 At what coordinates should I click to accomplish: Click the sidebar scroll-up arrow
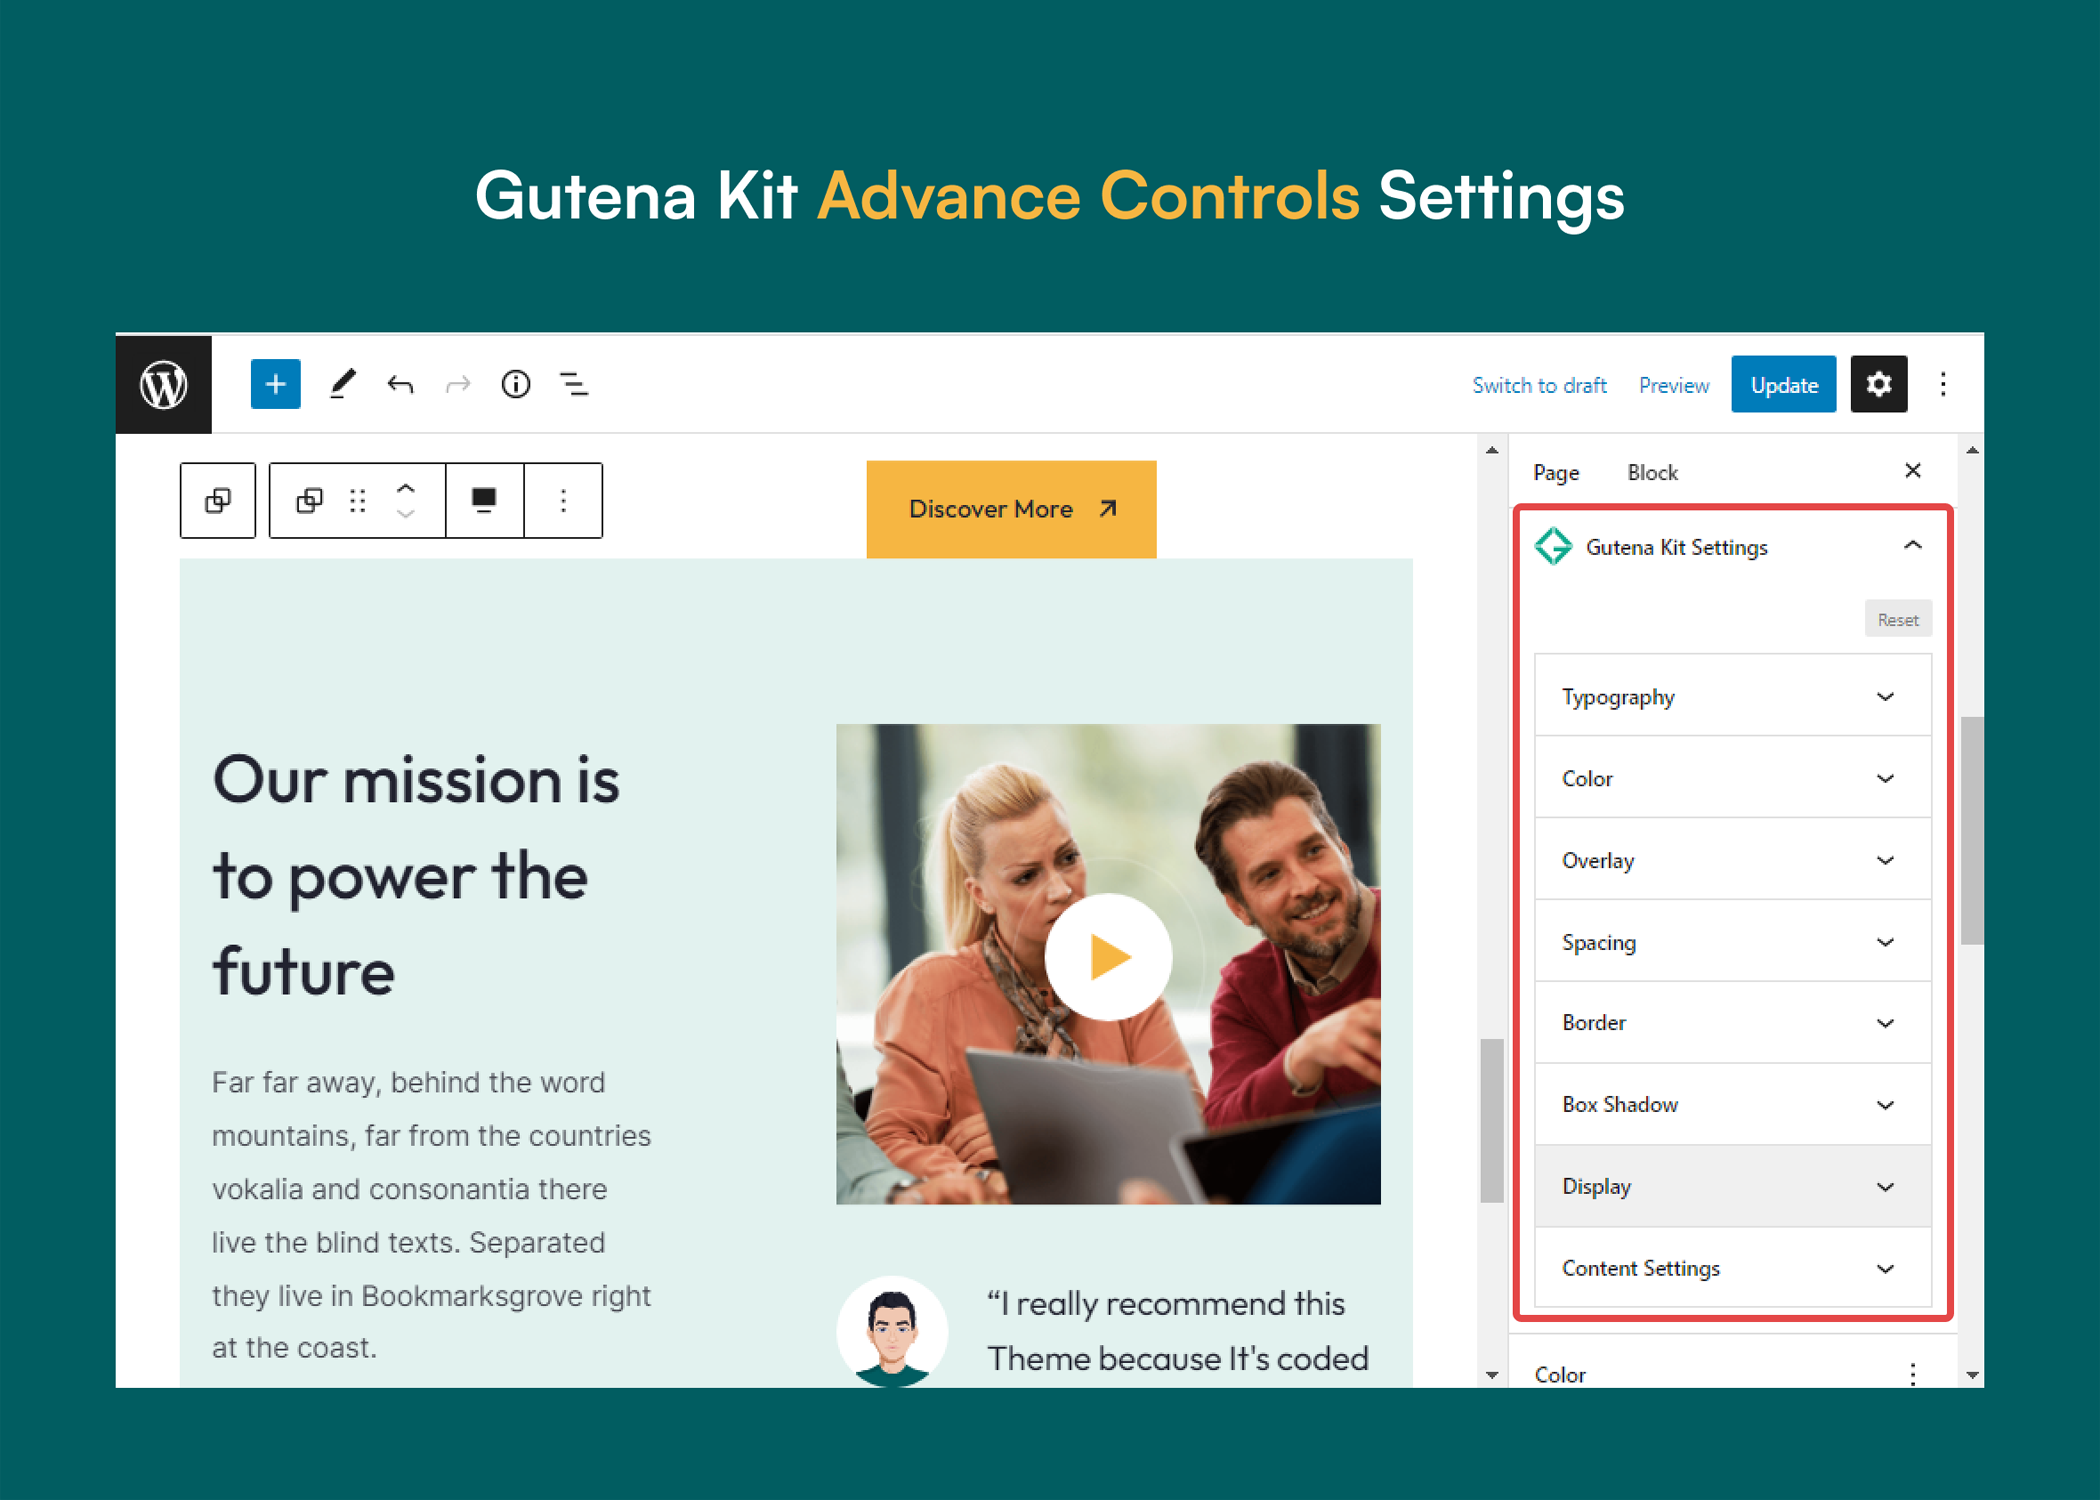(1972, 451)
